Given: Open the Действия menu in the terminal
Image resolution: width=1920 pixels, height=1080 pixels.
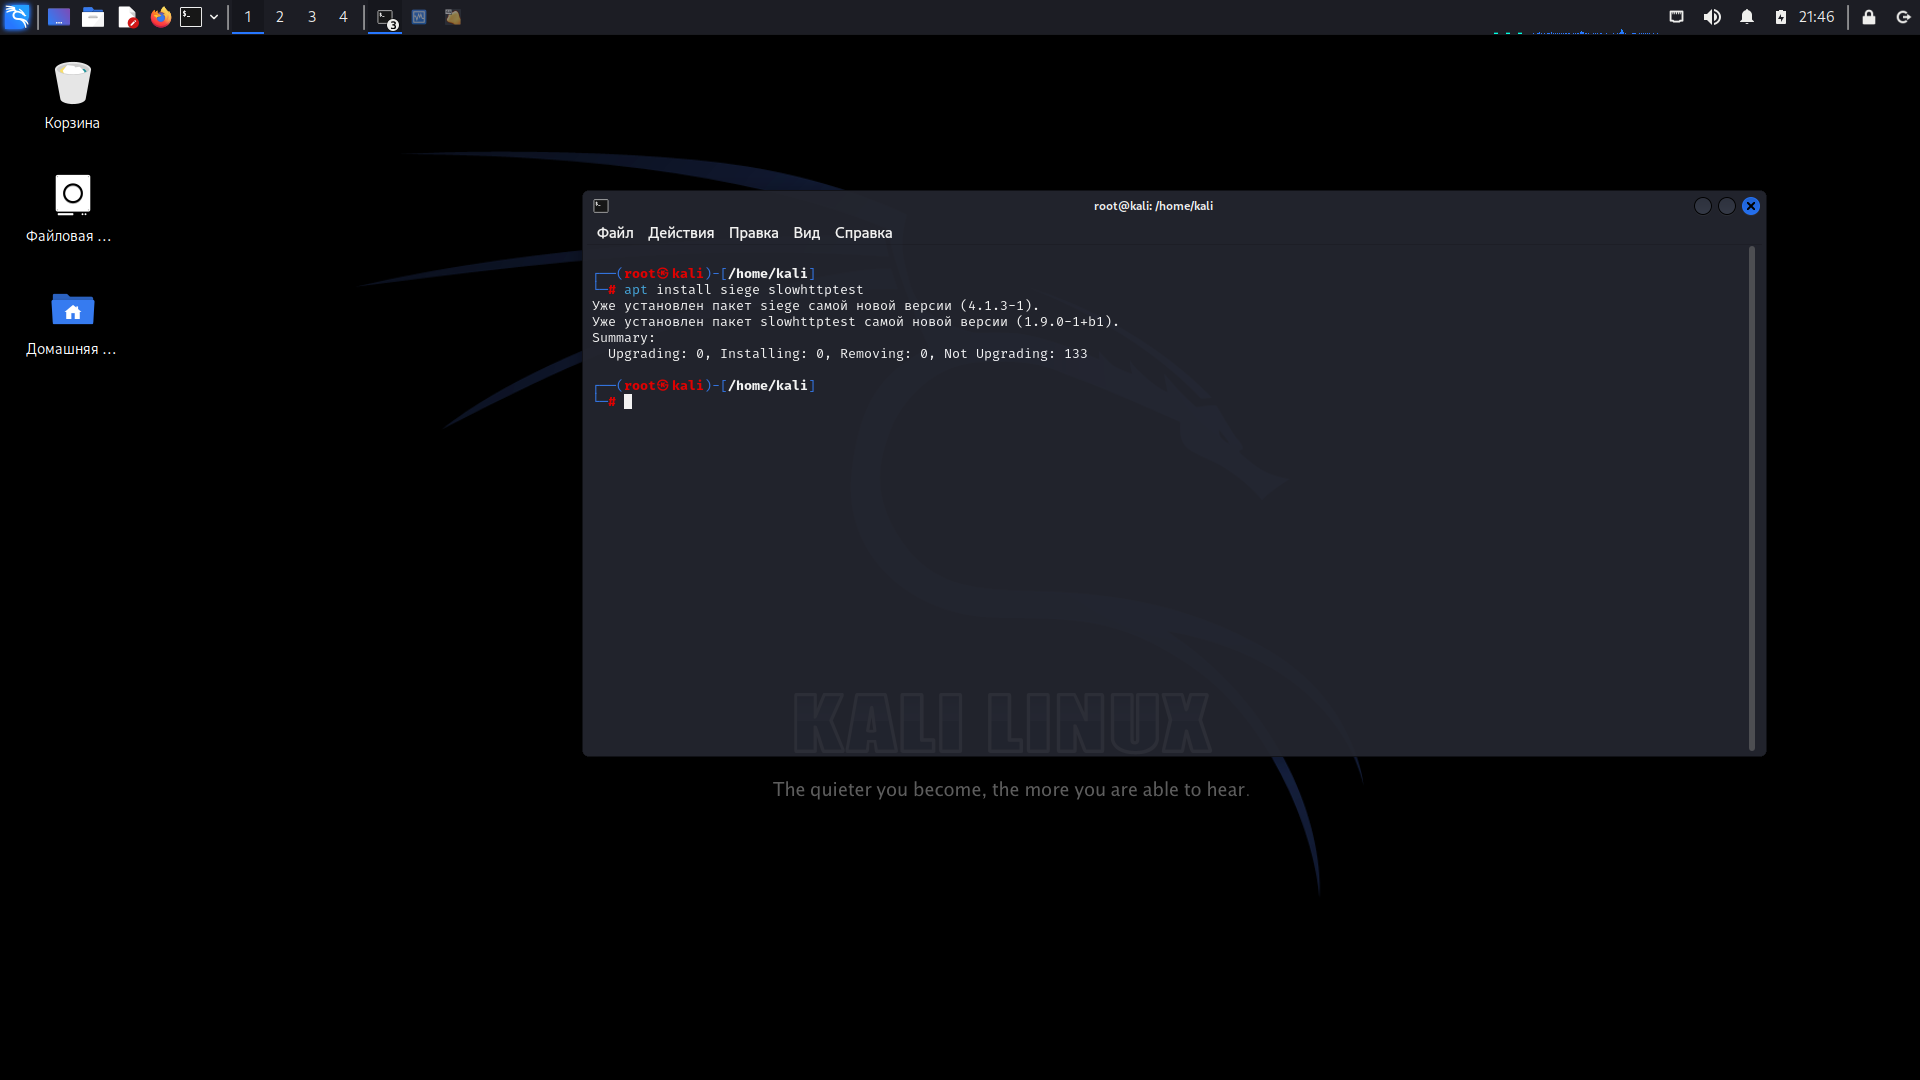Looking at the screenshot, I should point(681,233).
